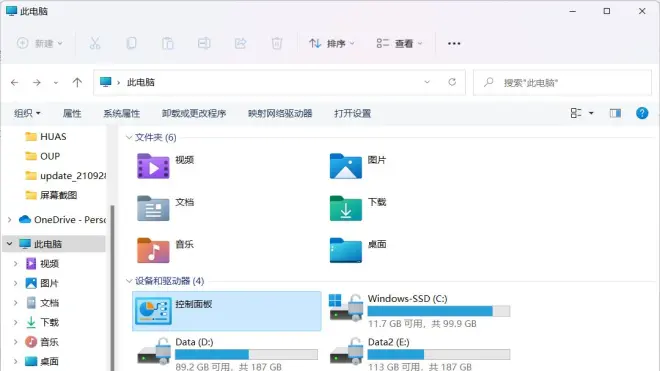Select 屏幕截图 folder in sidebar

(x=51, y=195)
